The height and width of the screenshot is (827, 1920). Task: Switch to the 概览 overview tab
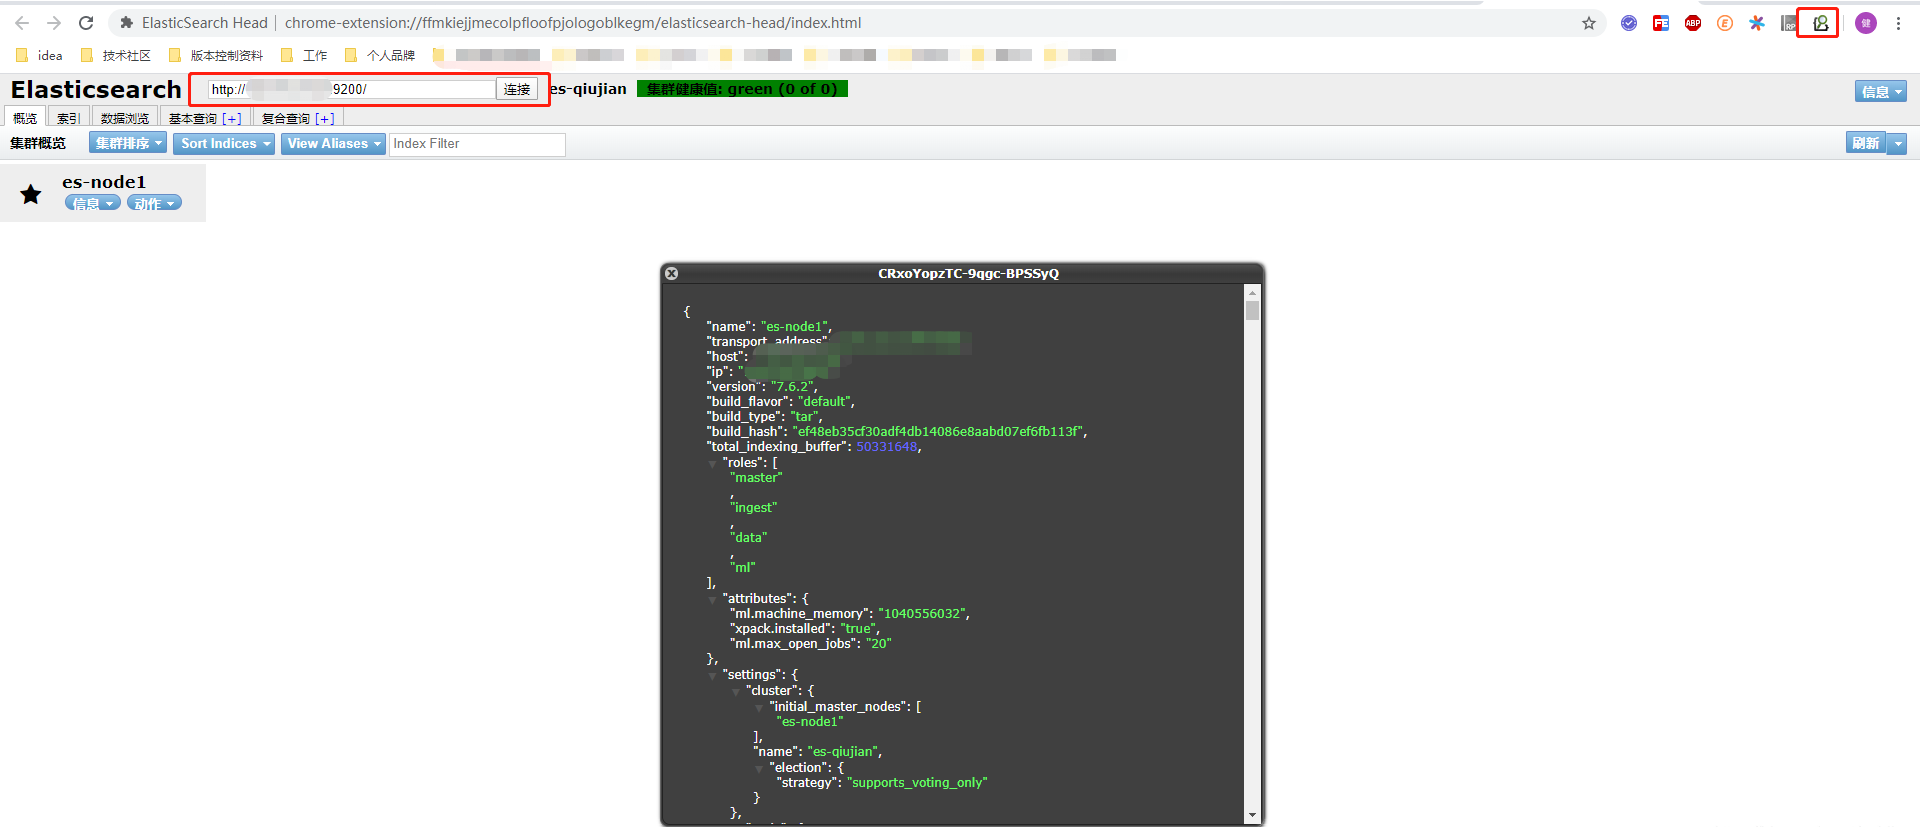point(25,118)
